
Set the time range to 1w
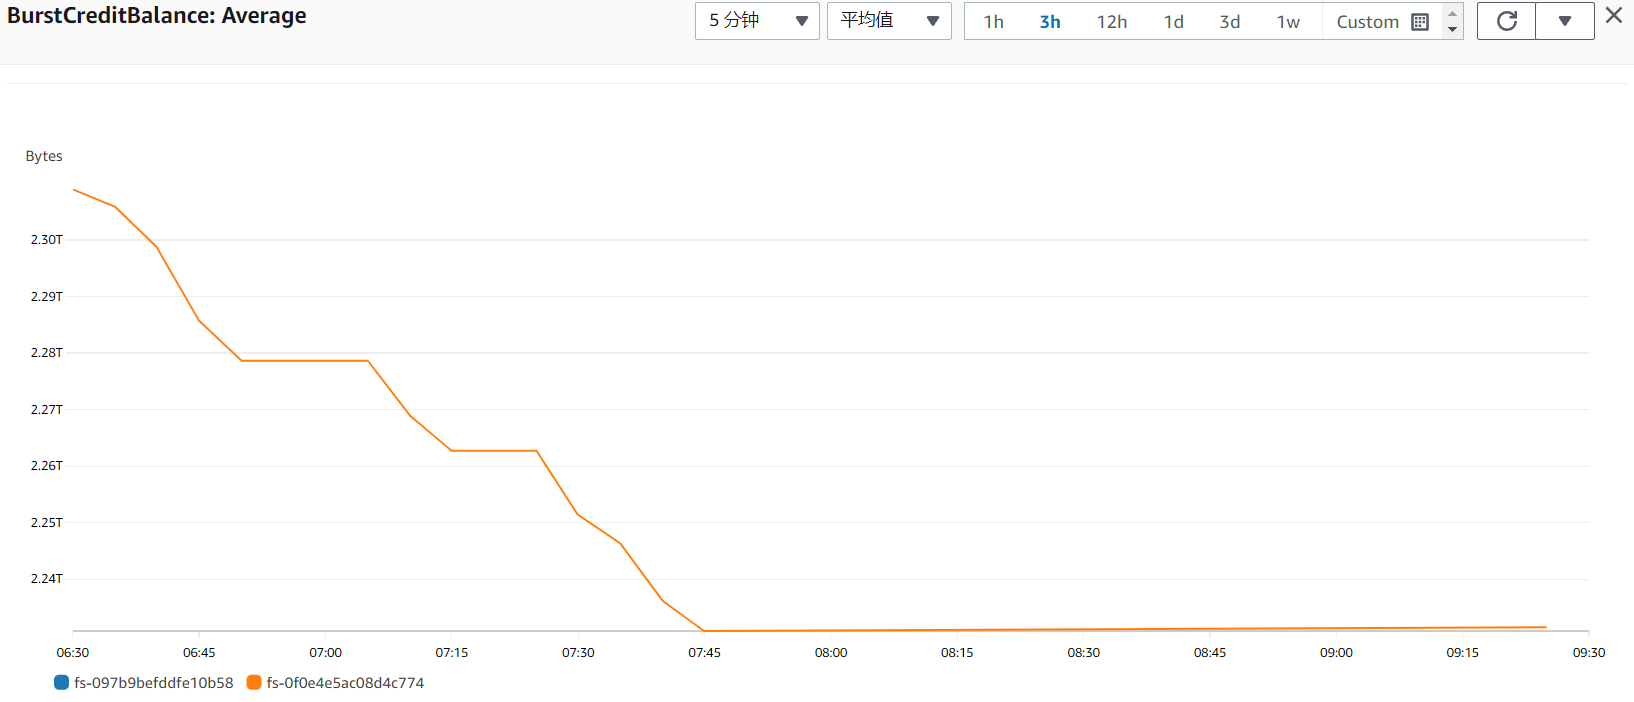point(1288,22)
